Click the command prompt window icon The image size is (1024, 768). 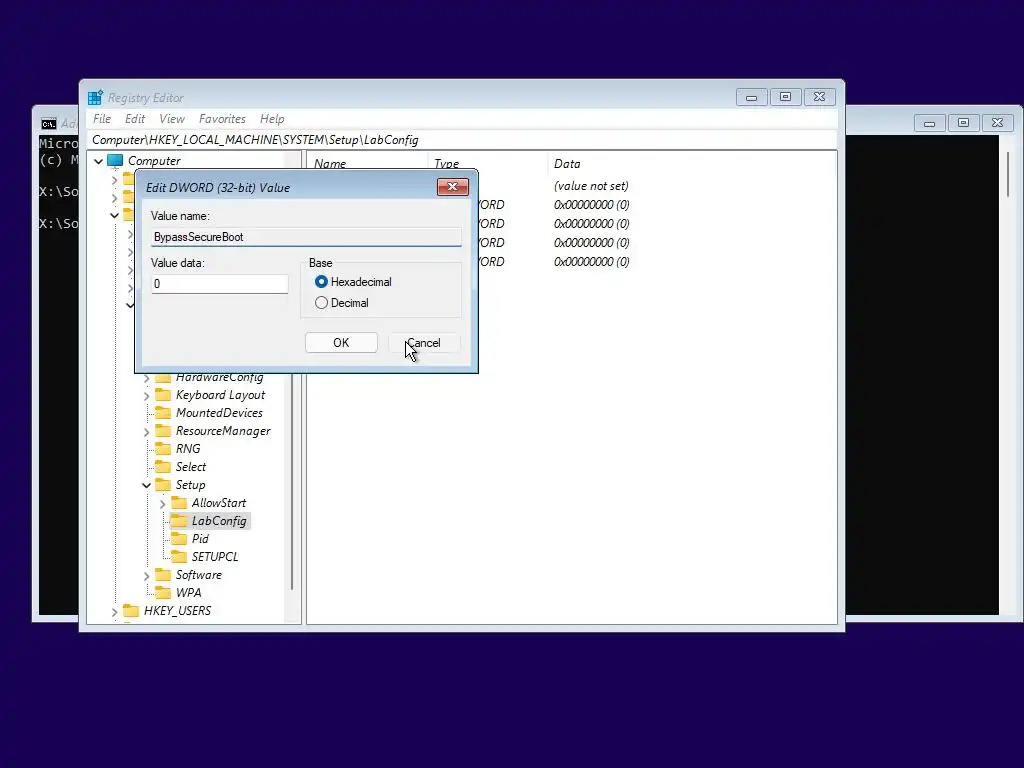pos(49,124)
